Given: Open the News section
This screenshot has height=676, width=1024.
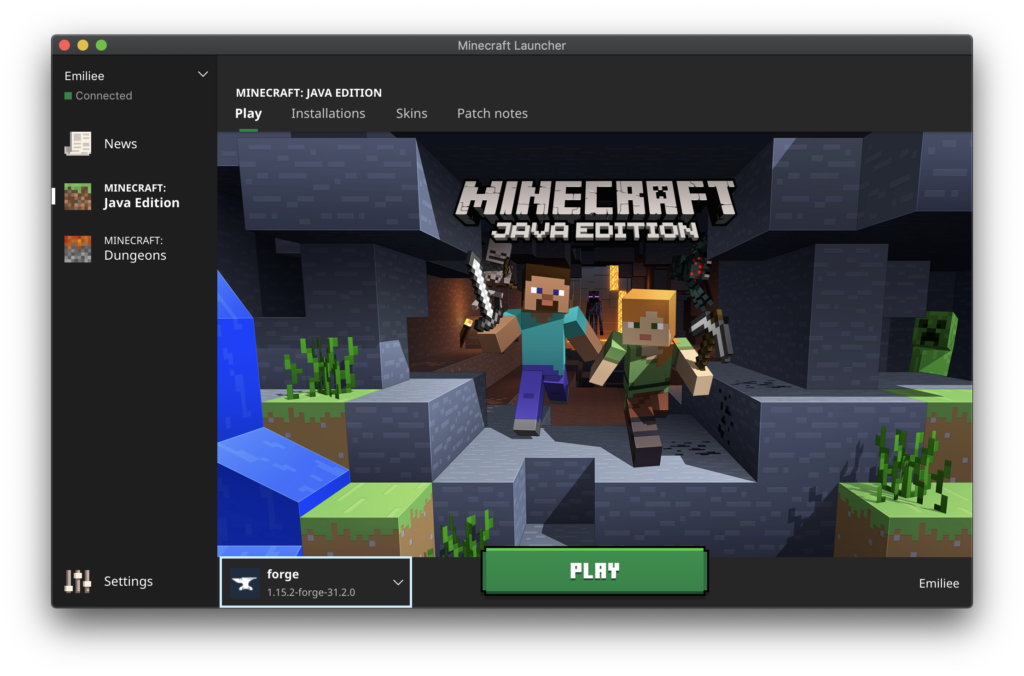Looking at the screenshot, I should point(120,143).
